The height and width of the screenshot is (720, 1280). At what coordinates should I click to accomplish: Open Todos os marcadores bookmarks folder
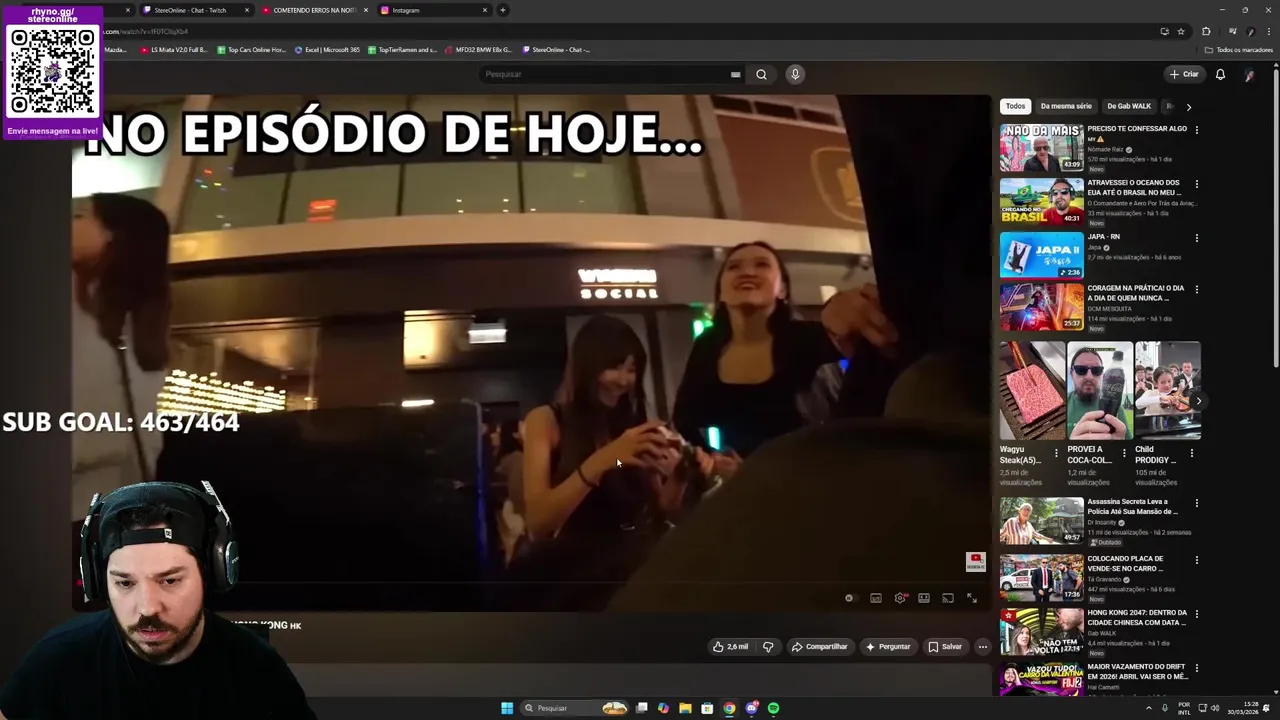[1239, 49]
